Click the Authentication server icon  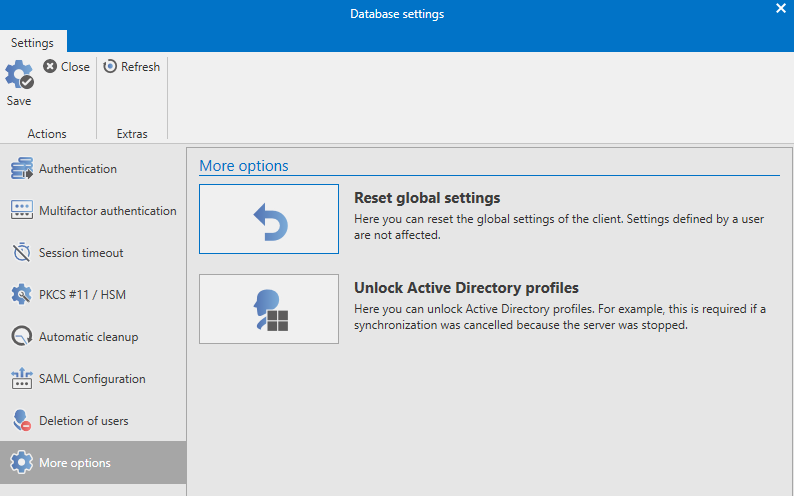pyautogui.click(x=22, y=169)
